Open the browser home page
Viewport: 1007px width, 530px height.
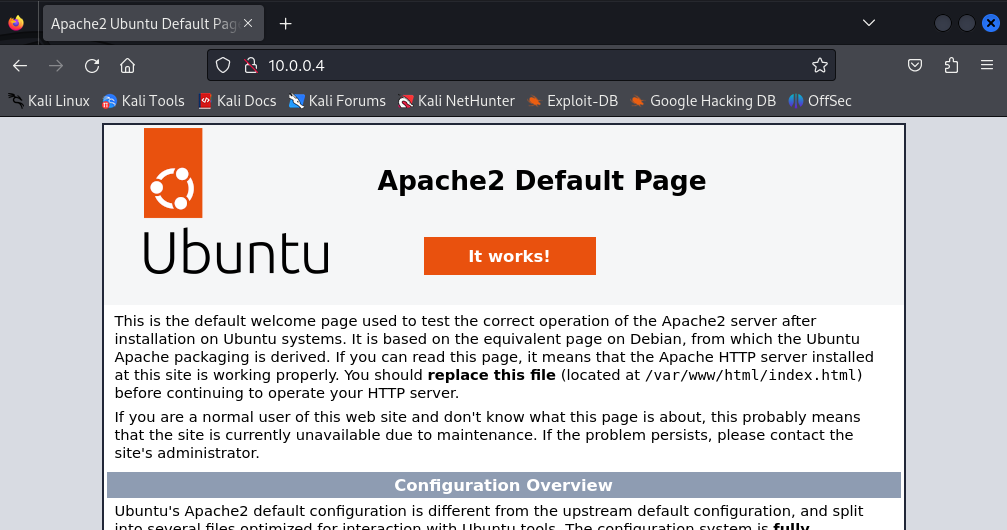point(127,66)
